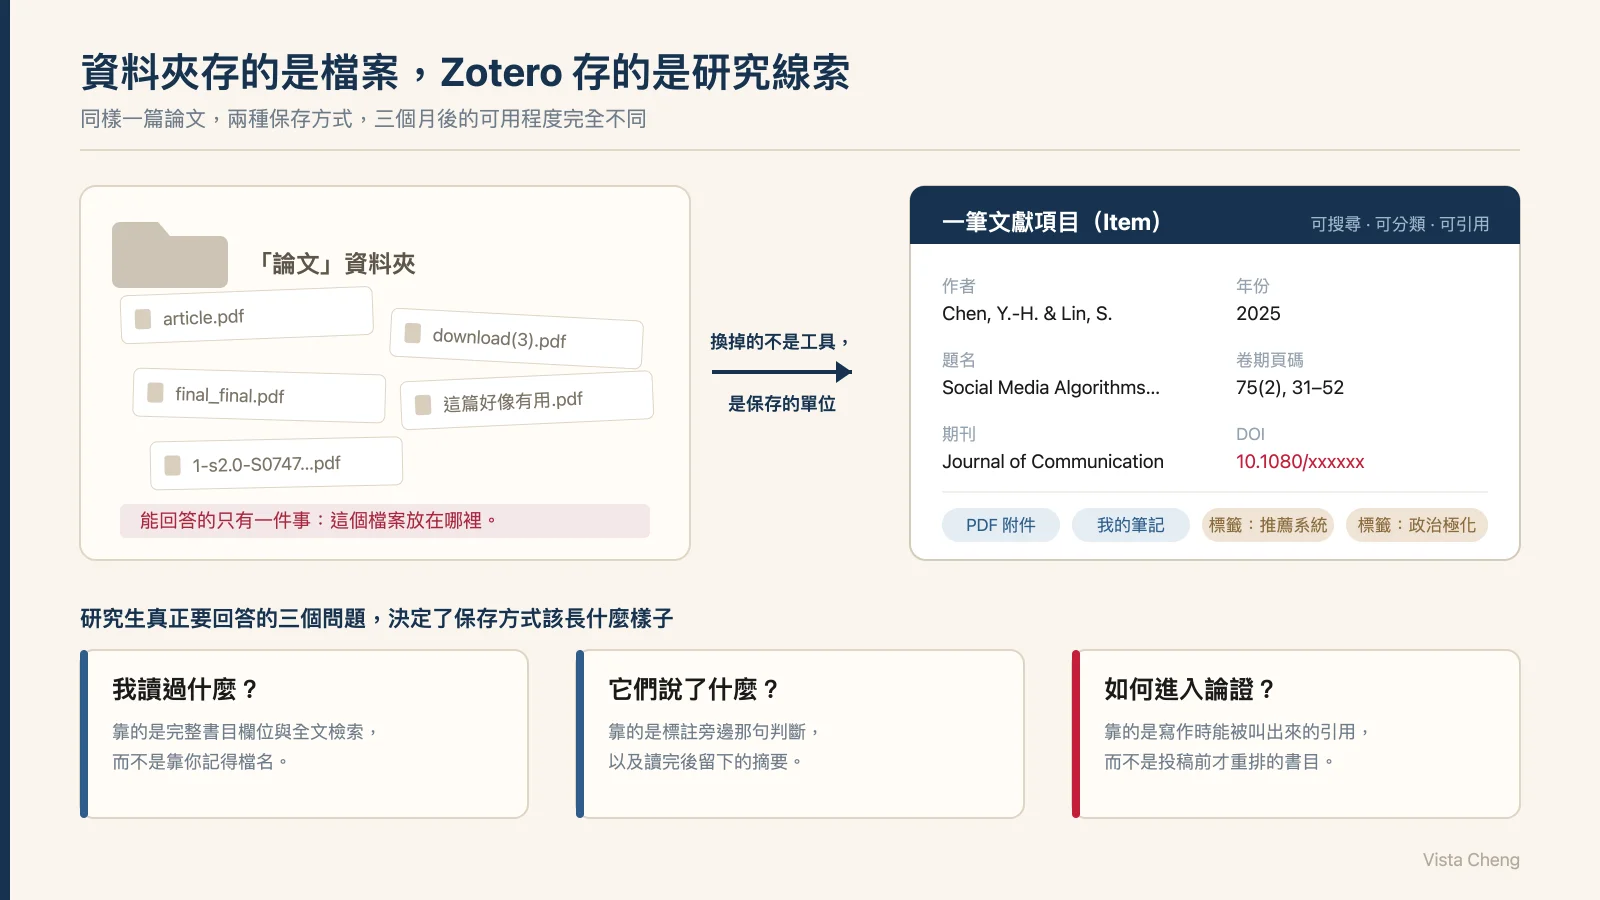
Task: Click the 如何進入論證？ card heading
Action: [1190, 689]
